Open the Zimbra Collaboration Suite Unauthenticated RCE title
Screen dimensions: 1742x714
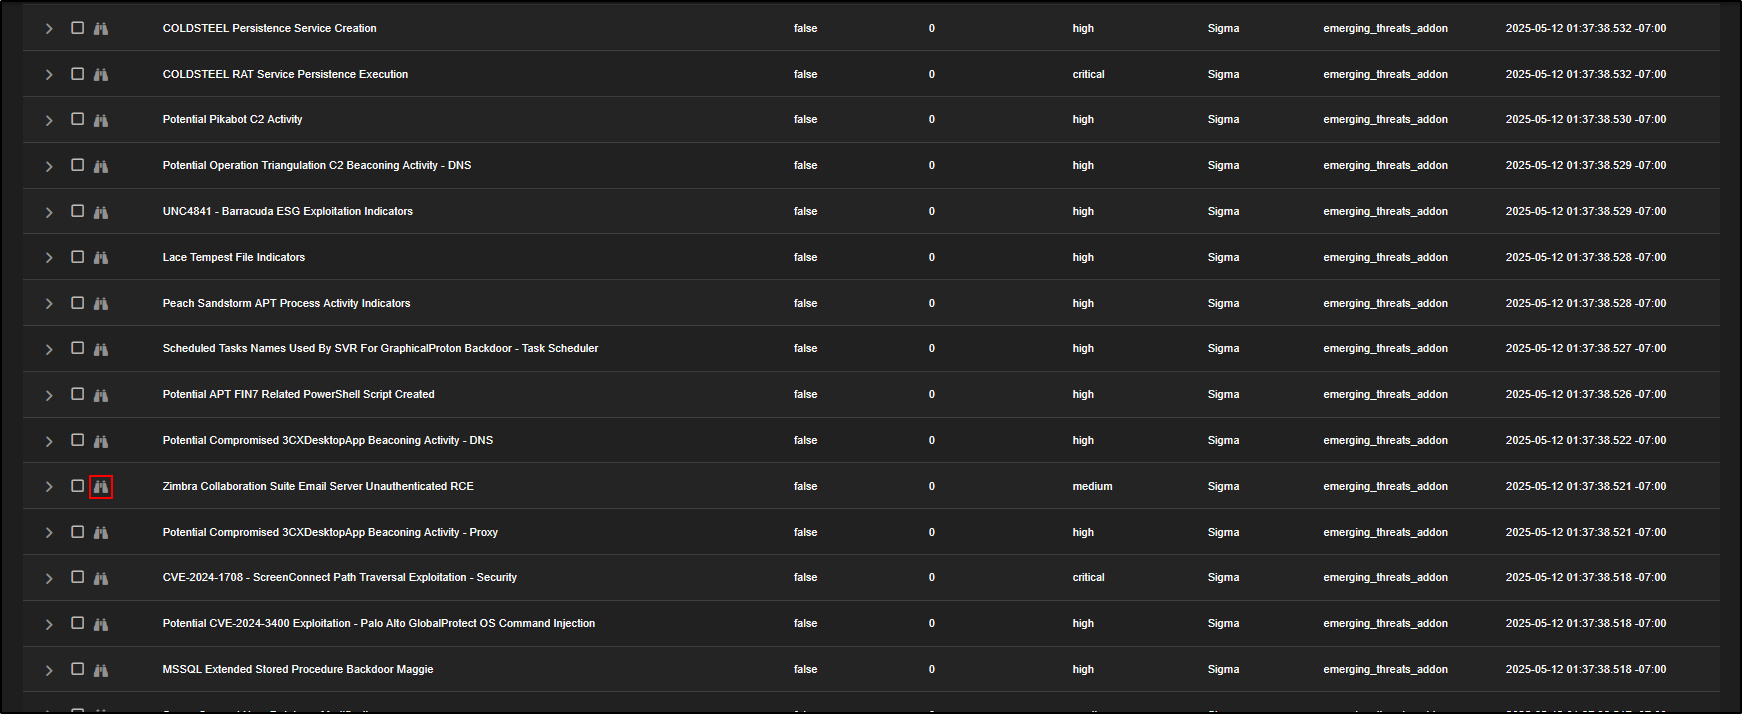(x=318, y=487)
